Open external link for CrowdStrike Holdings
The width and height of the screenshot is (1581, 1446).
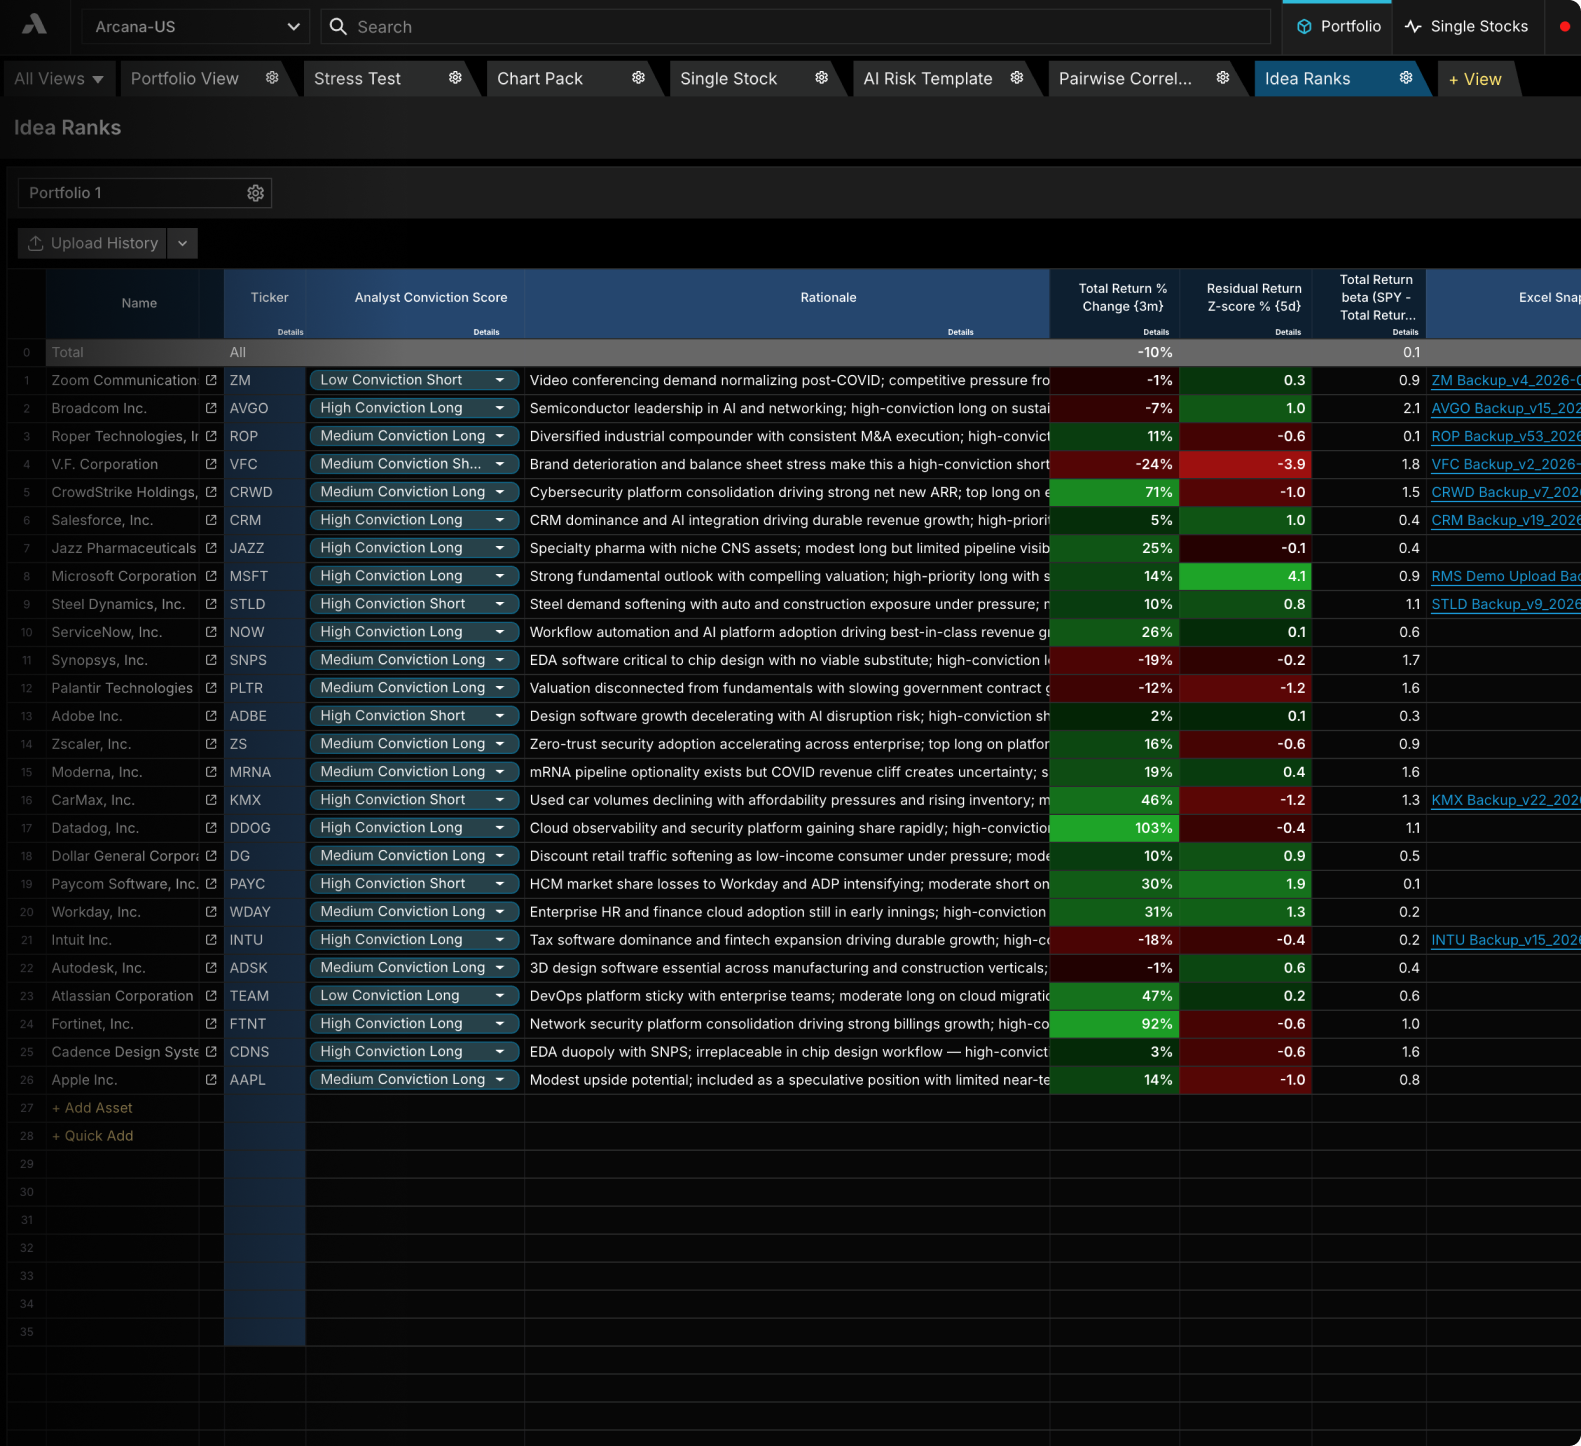coord(211,492)
